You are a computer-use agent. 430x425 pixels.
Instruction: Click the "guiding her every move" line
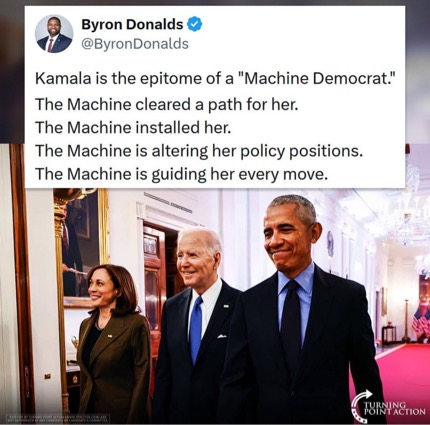181,174
